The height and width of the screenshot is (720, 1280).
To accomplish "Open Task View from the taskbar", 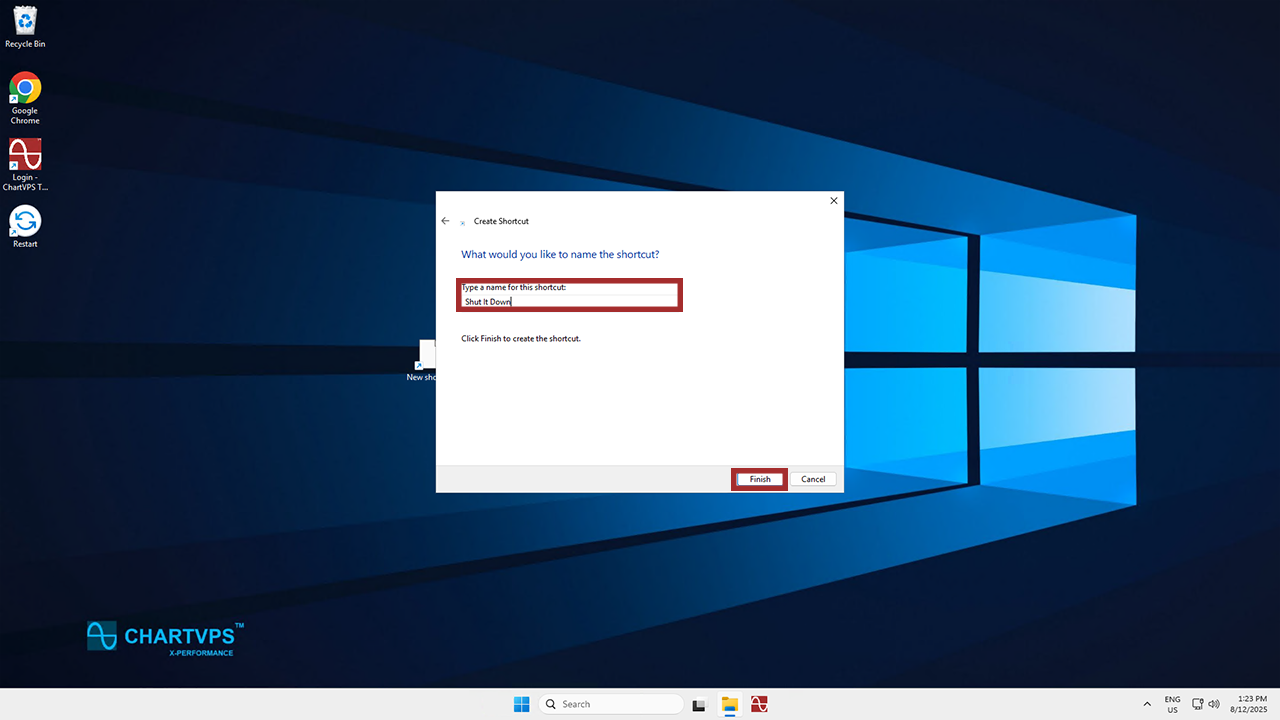I will coord(700,704).
